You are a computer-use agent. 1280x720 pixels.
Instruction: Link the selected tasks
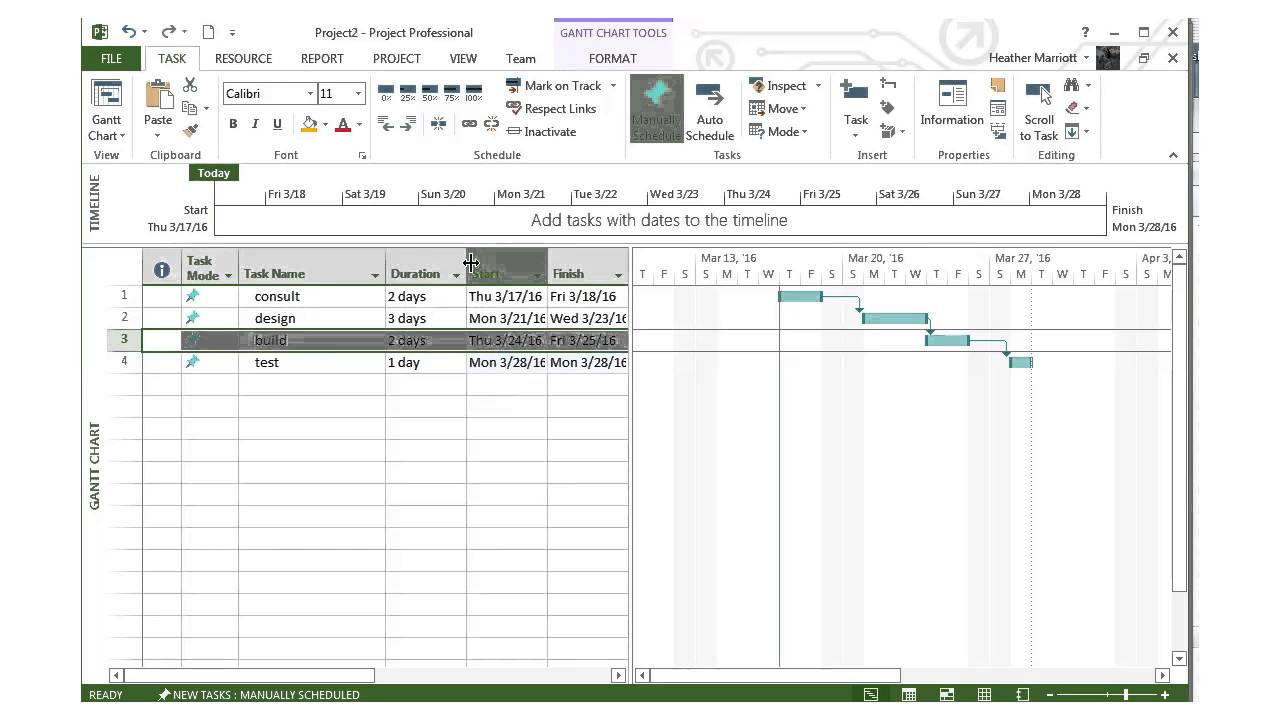click(469, 124)
